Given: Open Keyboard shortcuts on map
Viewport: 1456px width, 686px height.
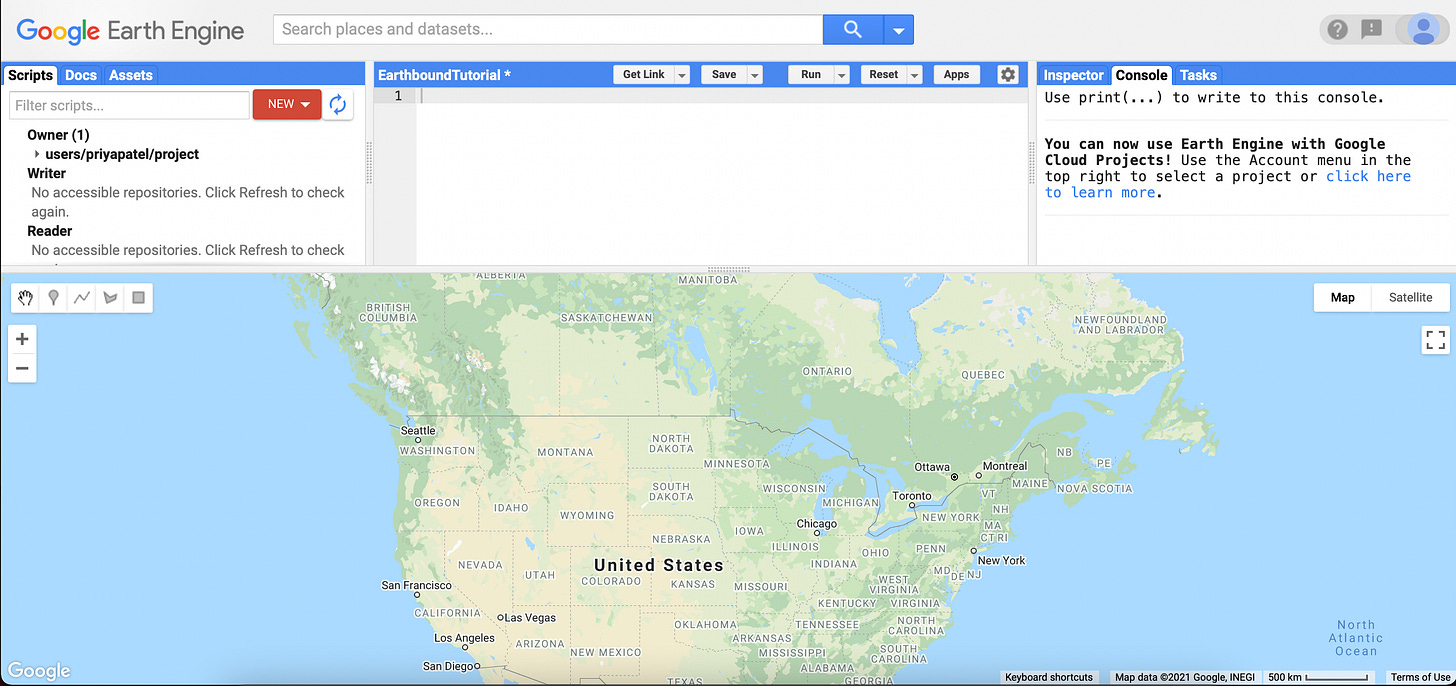Looking at the screenshot, I should tap(1049, 677).
